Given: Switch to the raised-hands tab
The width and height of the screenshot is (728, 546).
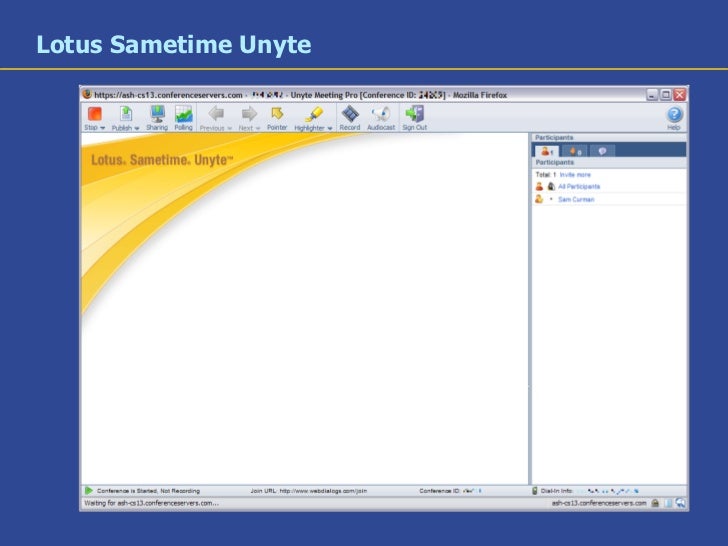Looking at the screenshot, I should click(x=575, y=151).
